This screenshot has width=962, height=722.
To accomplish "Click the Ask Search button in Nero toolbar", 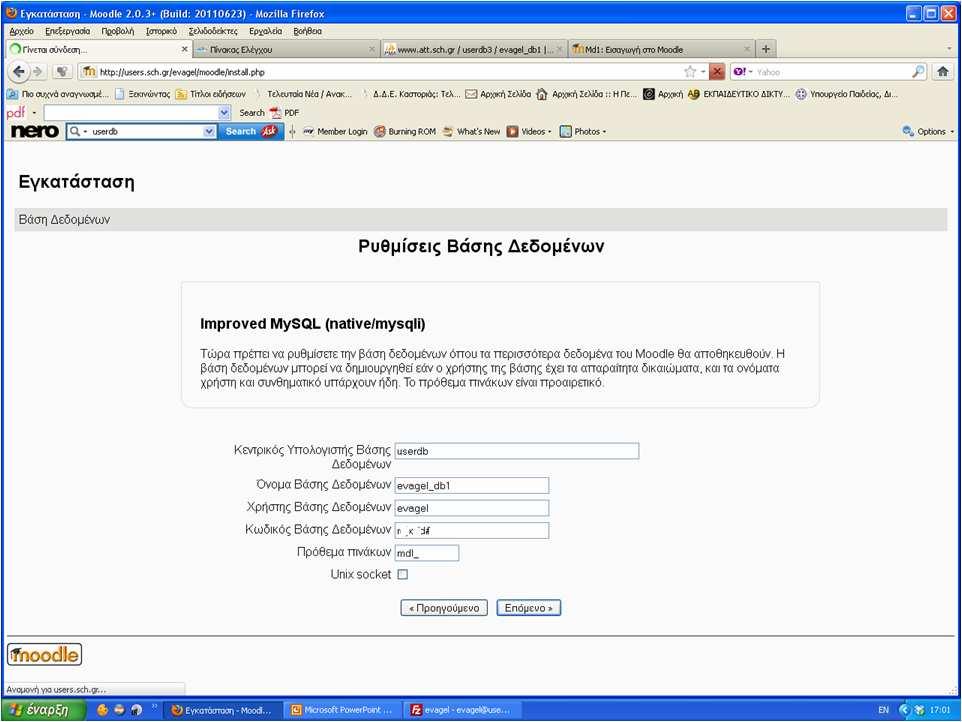I will [250, 131].
